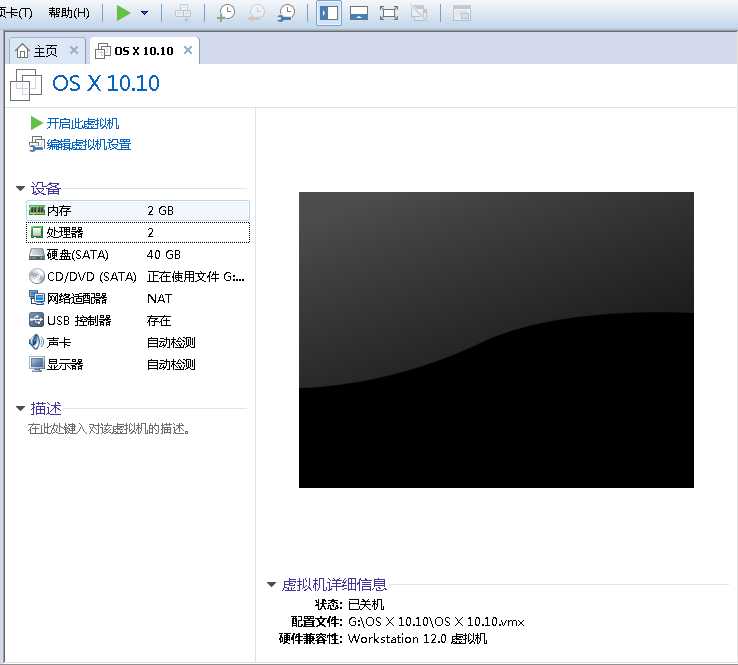The height and width of the screenshot is (665, 738).
Task: Click the settings icon beside 编辑虚拟机设置
Action: coord(36,144)
